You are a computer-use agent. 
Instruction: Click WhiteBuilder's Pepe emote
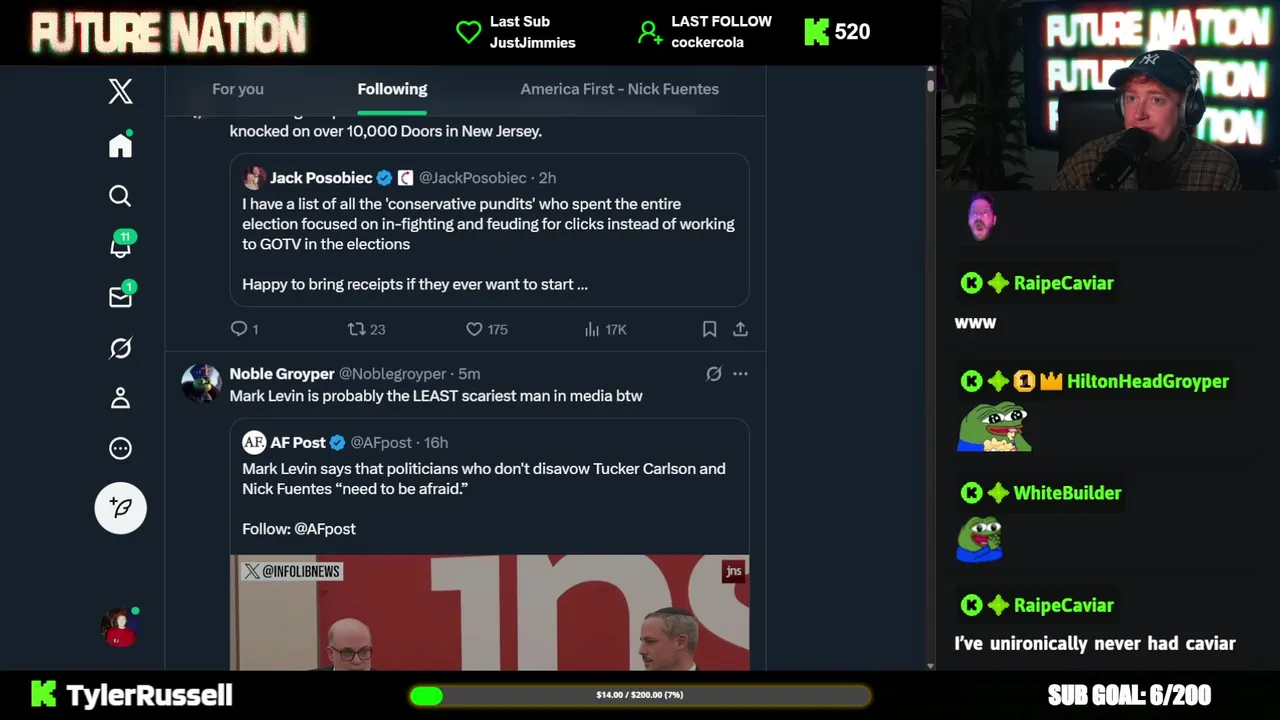[980, 539]
